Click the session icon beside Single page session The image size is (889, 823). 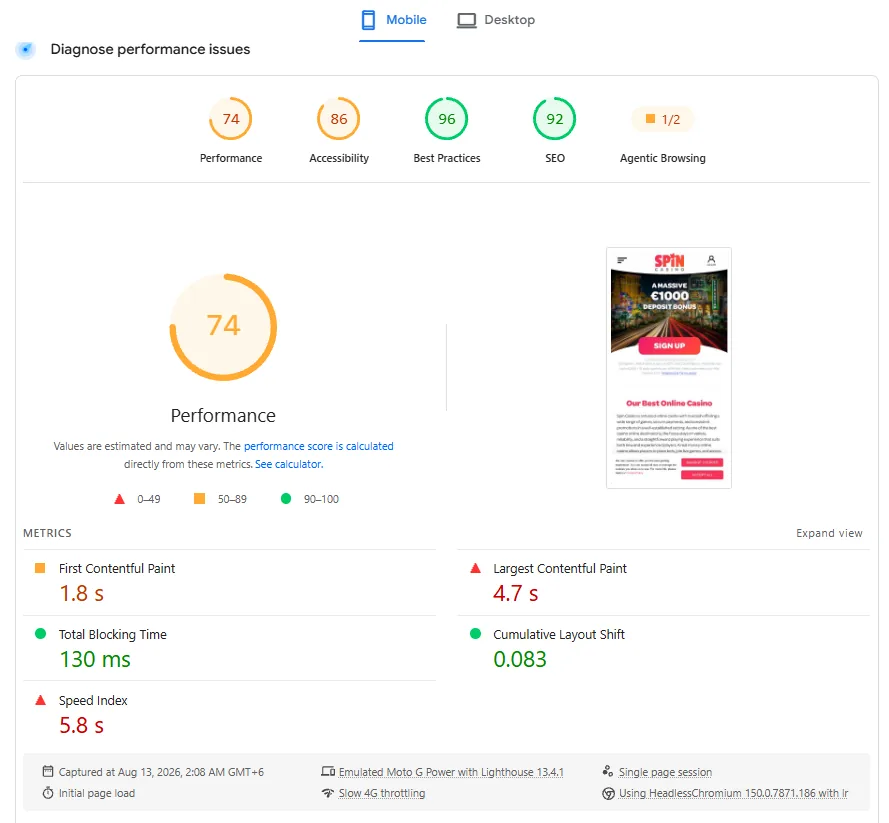(x=608, y=771)
